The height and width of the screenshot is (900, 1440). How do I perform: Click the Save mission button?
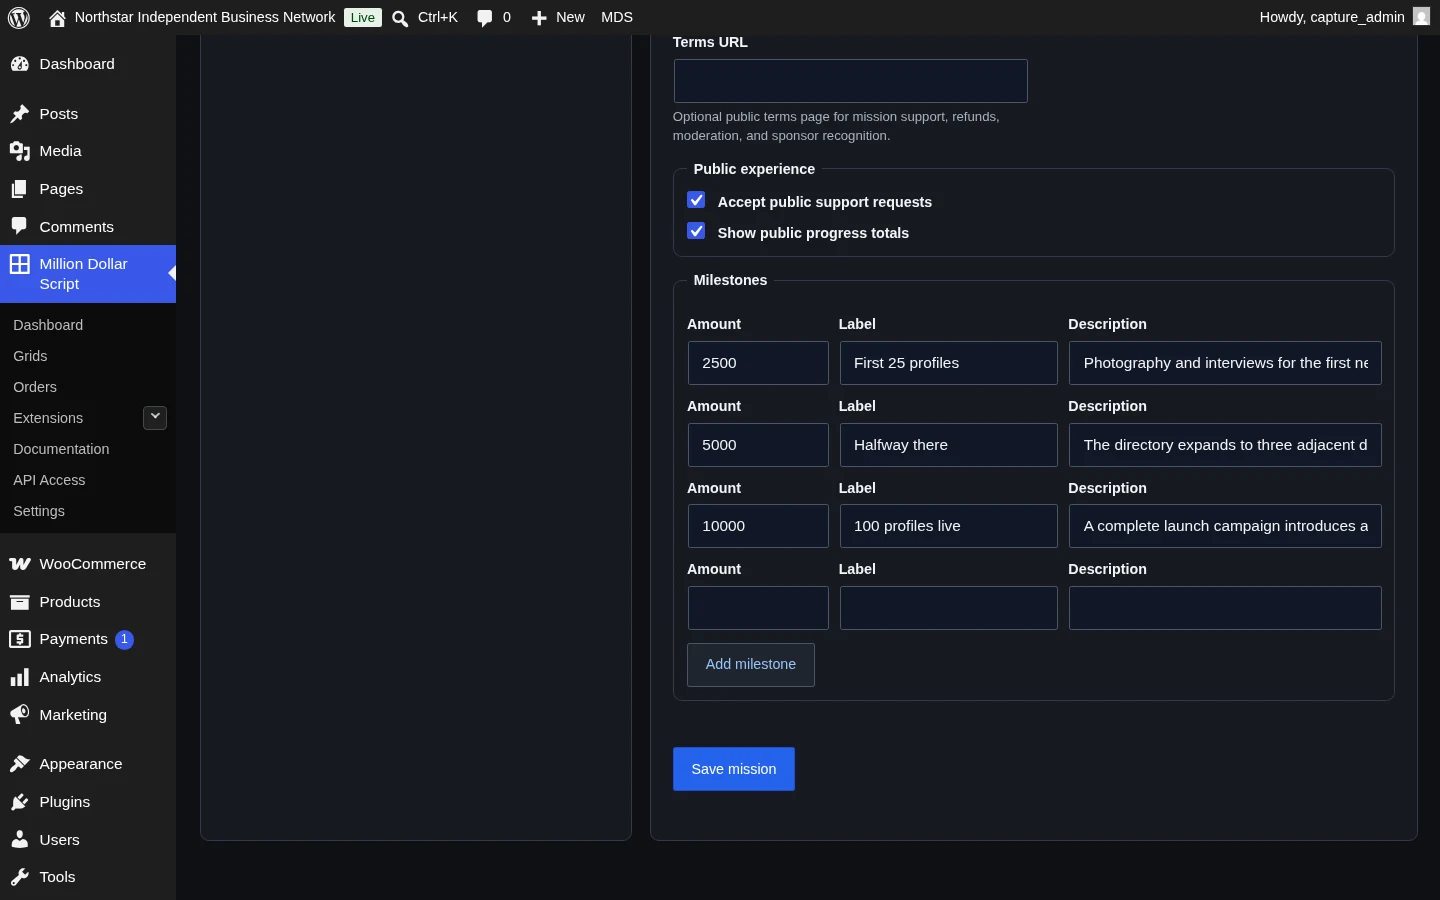coord(734,769)
